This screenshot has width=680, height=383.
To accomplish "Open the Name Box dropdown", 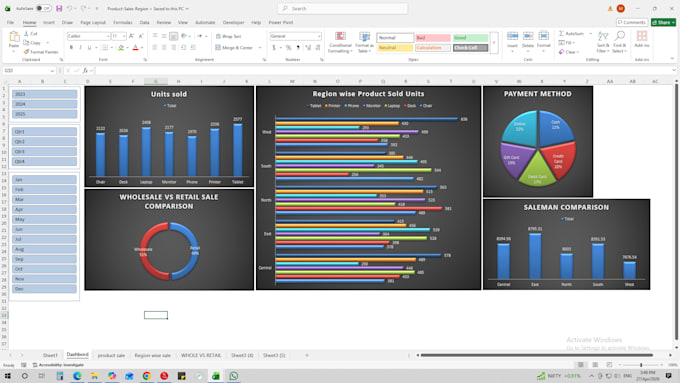I will [x=52, y=70].
